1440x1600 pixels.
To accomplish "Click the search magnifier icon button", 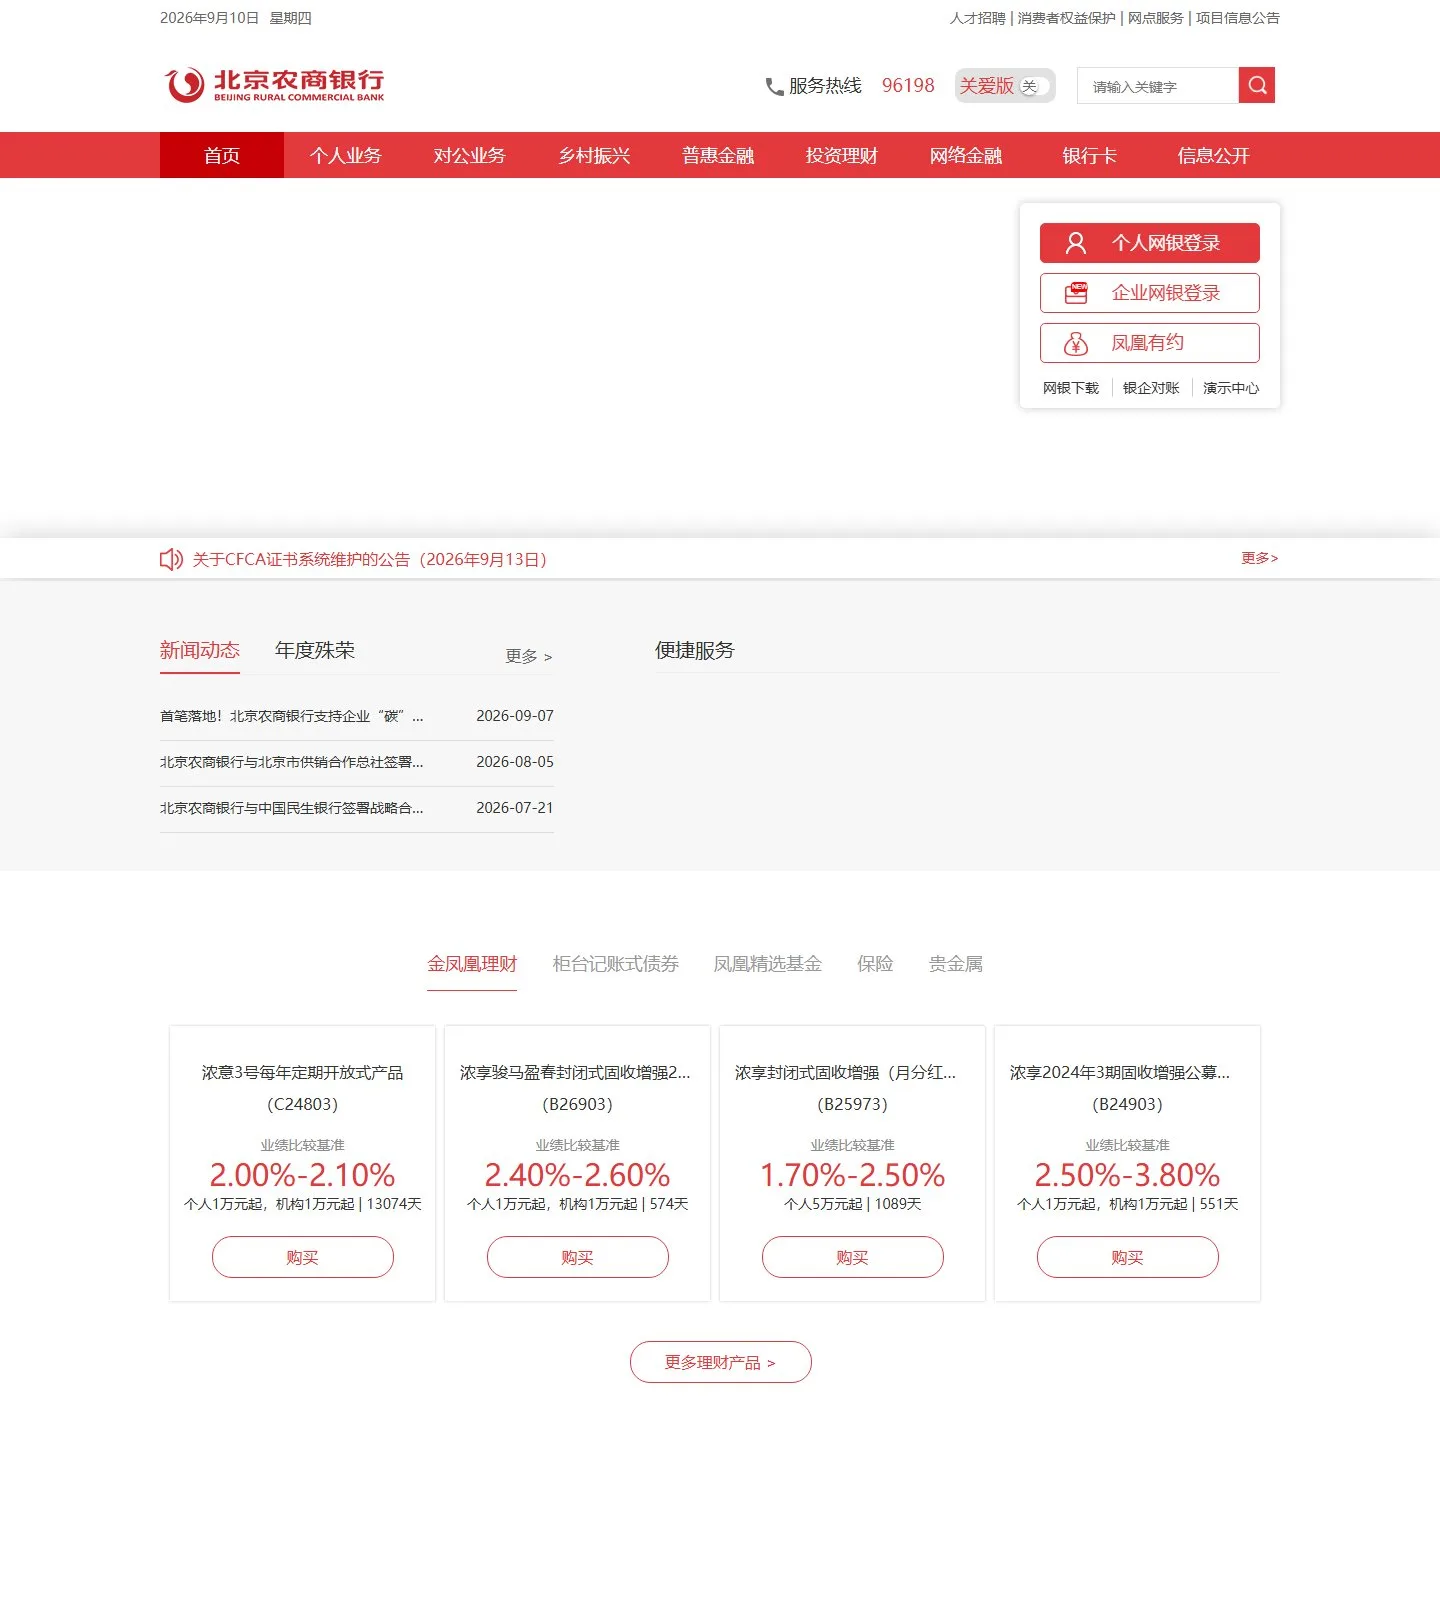I will (x=1257, y=85).
